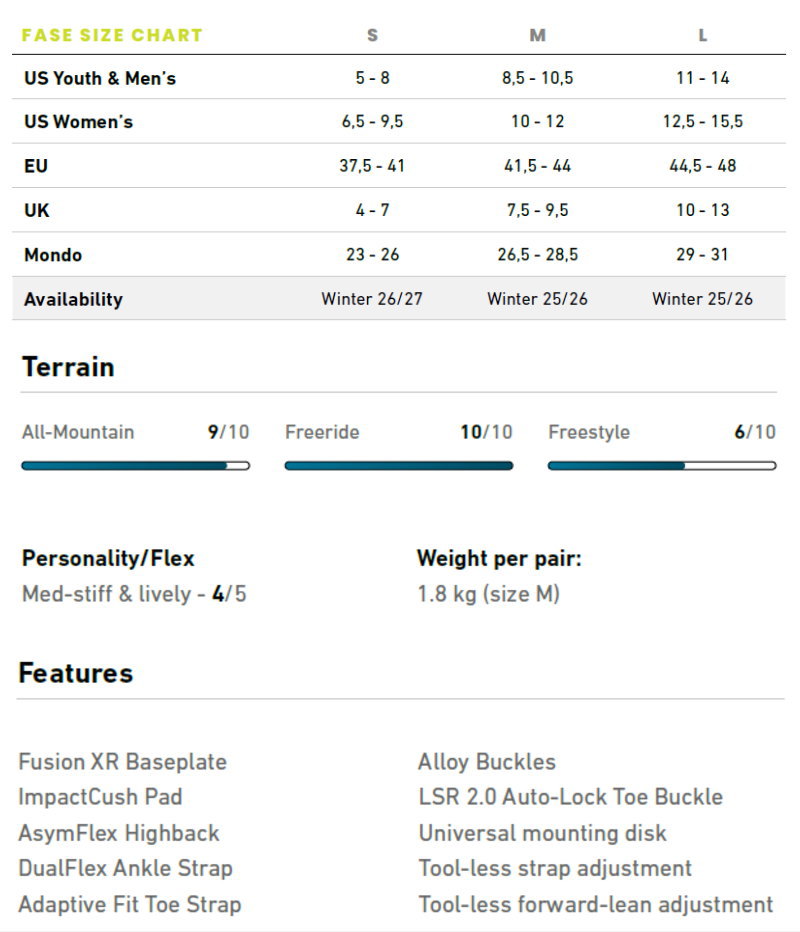
Task: Click the Freestyle rating bar
Action: [662, 465]
